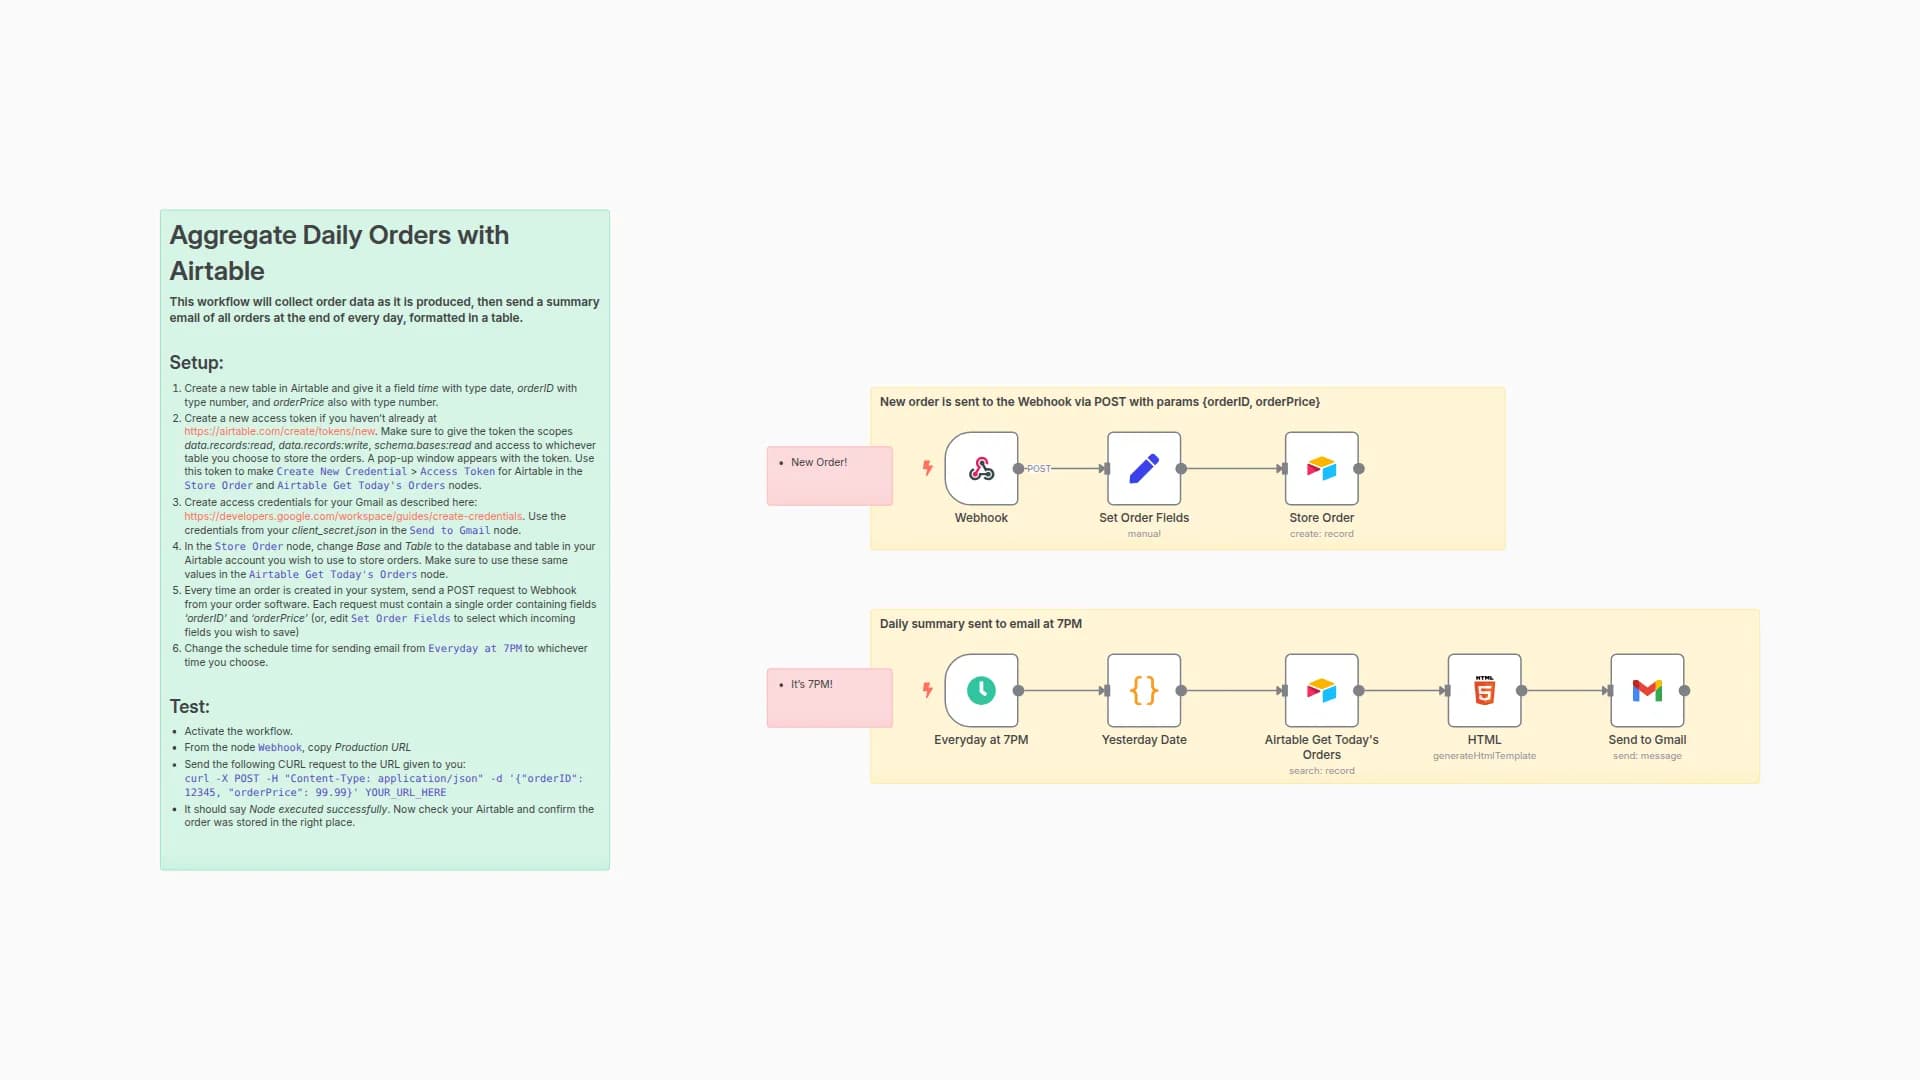Click the Setup: heading in the note
The height and width of the screenshot is (1080, 1920).
point(196,363)
